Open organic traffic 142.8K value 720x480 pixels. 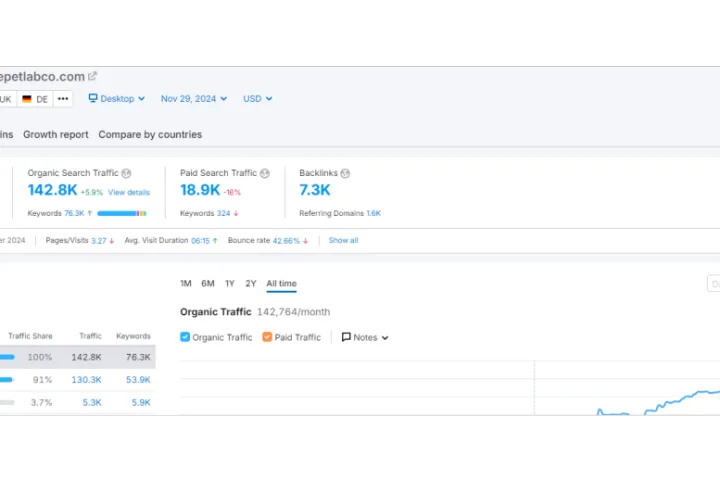52,190
